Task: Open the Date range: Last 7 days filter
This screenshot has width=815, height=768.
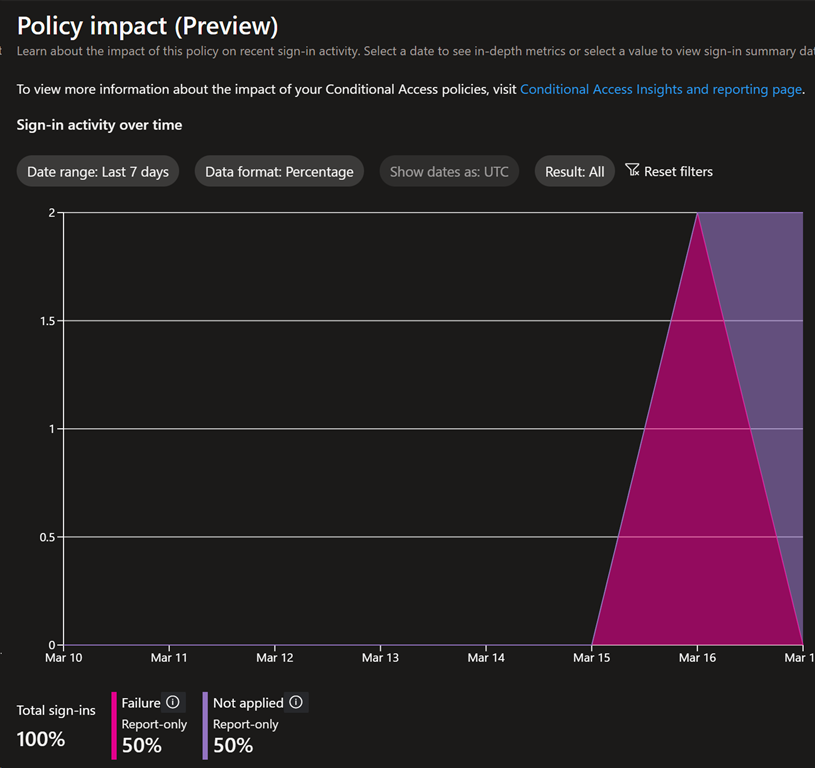Action: coord(98,172)
